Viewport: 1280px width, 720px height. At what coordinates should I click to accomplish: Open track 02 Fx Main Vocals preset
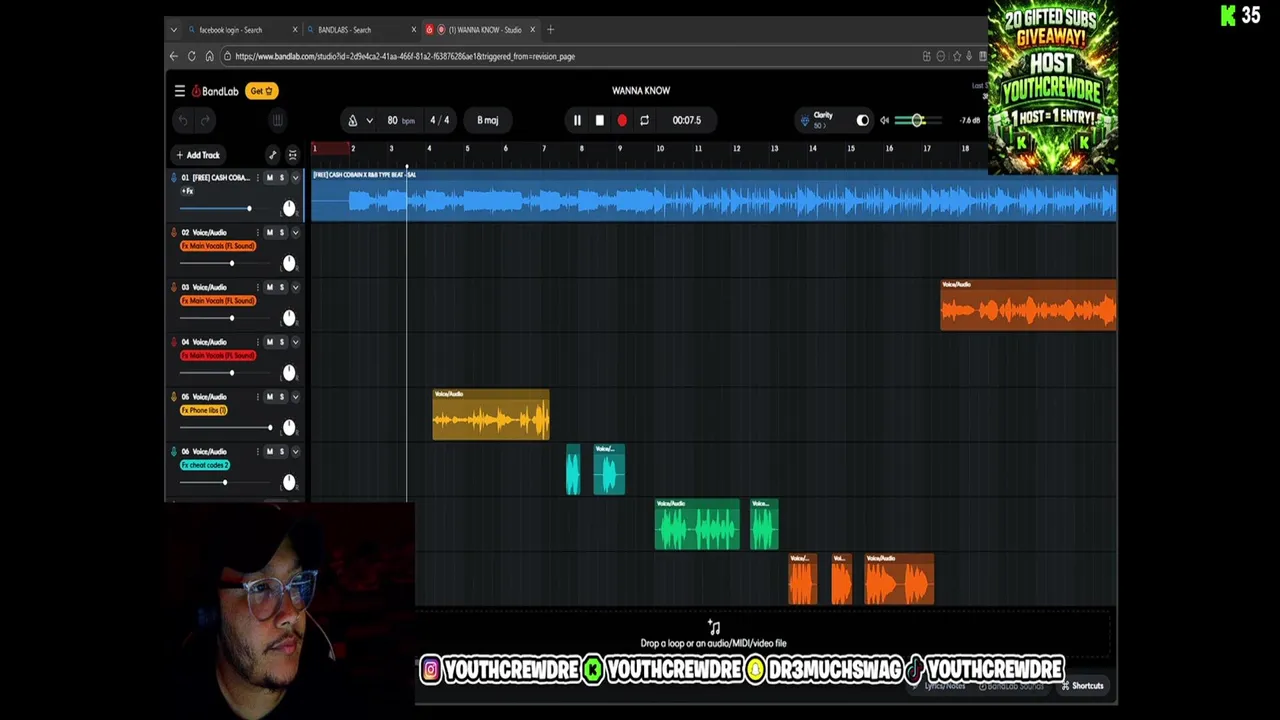218,246
